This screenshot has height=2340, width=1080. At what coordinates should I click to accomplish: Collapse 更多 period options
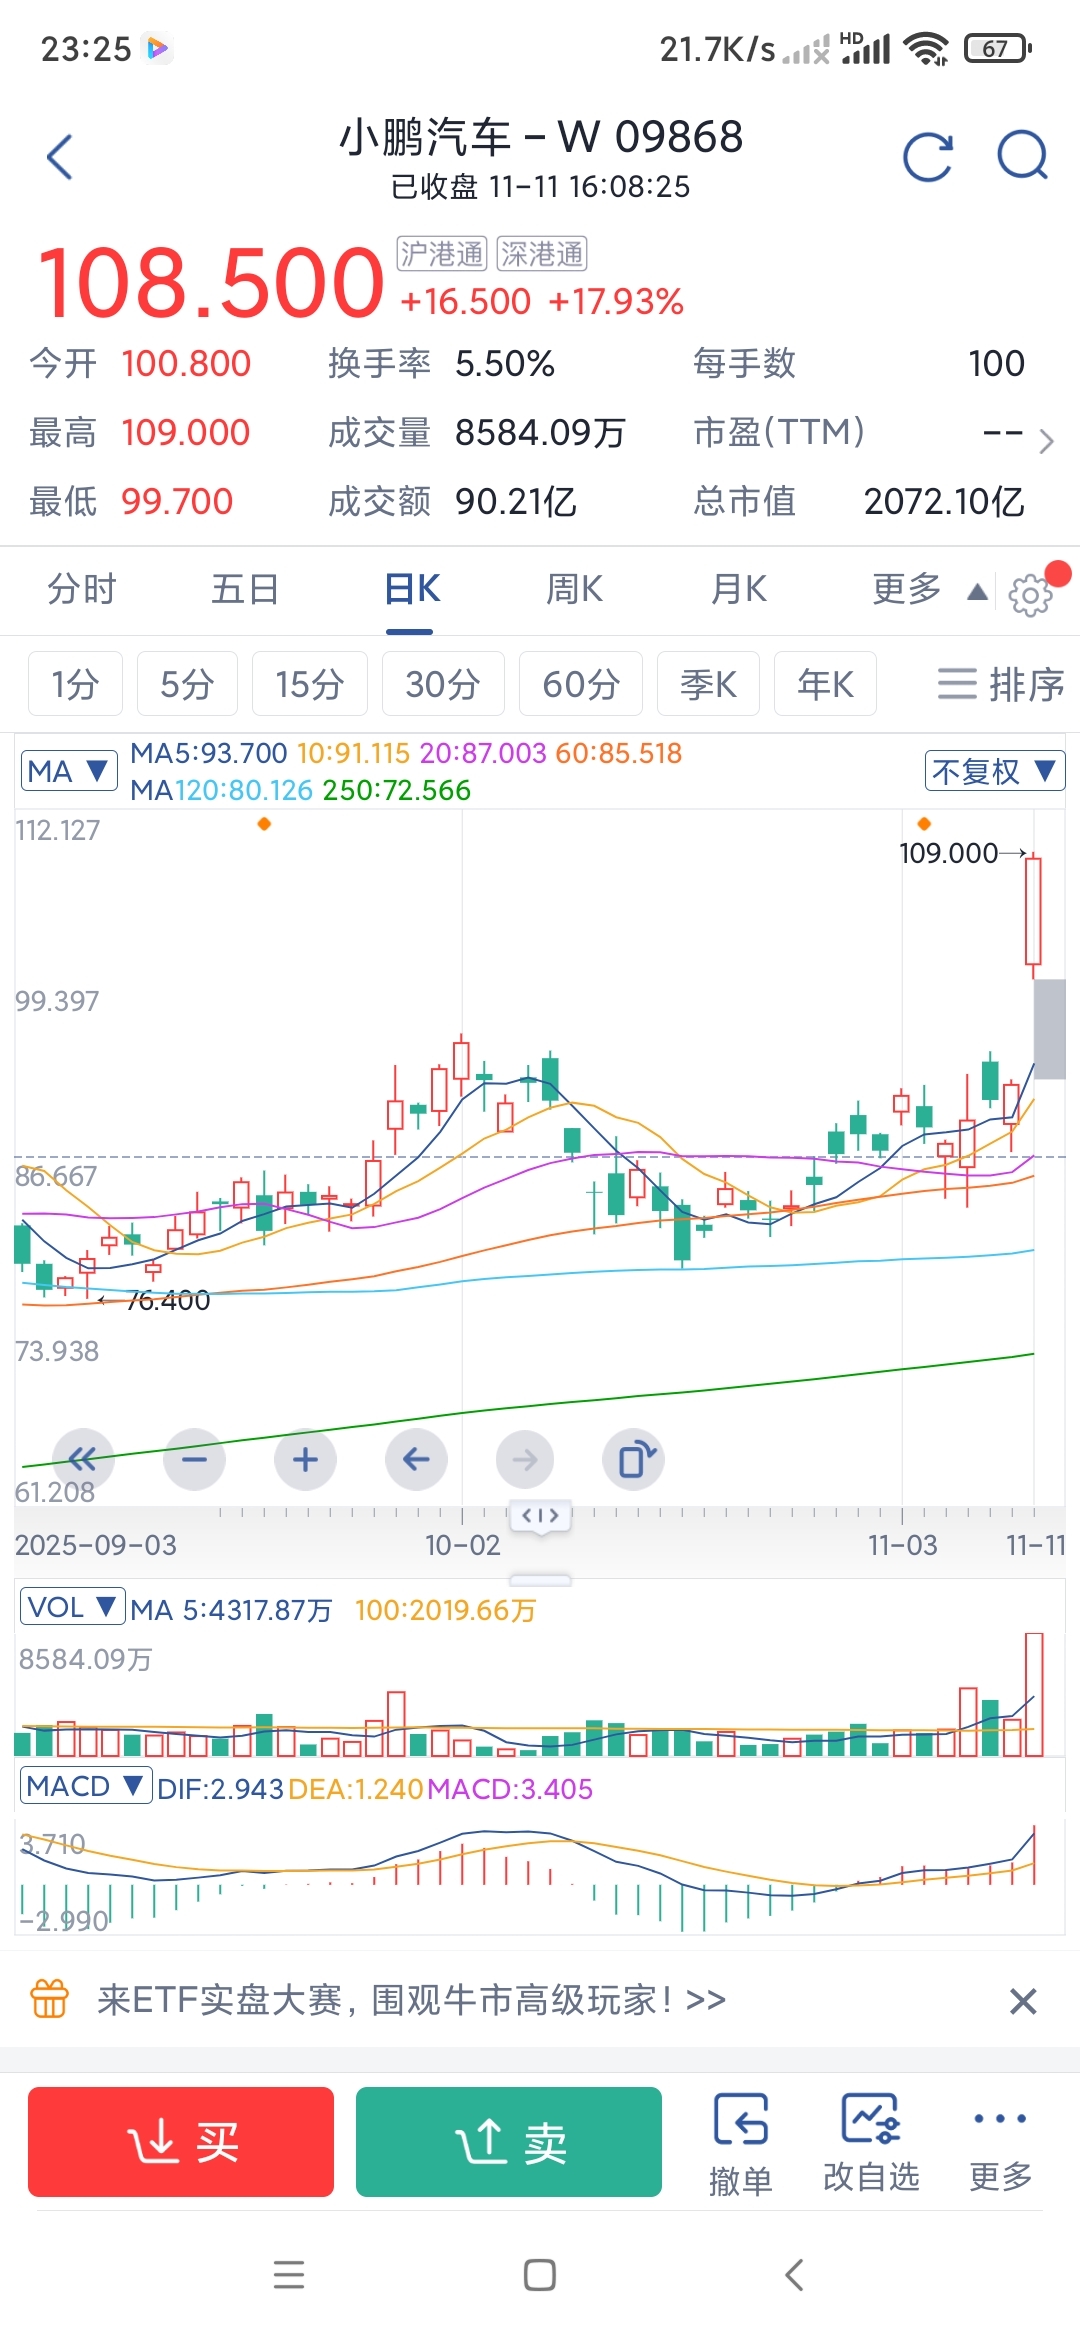coord(930,590)
